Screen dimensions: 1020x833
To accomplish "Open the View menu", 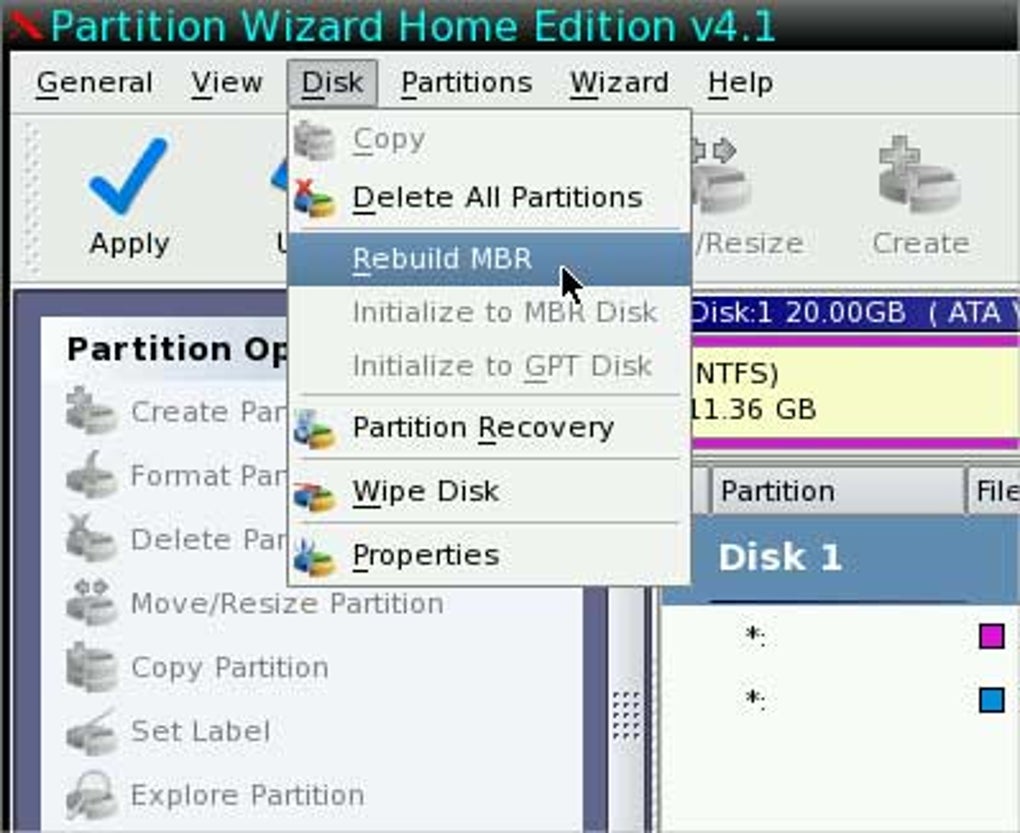I will click(x=227, y=83).
